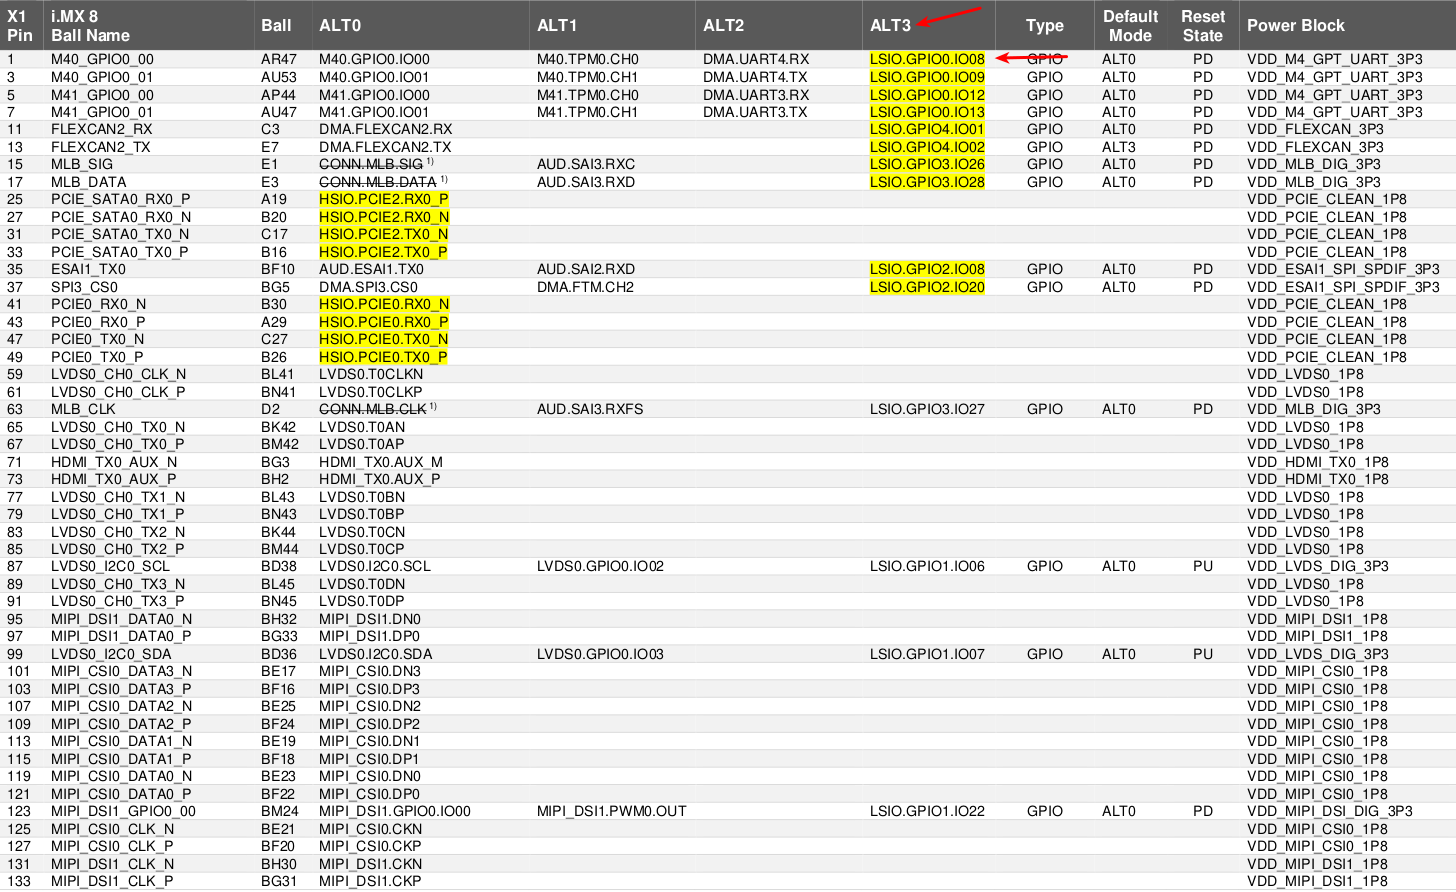Click the LVDS0.I2C0.SCL cell
Viewport: 1456px width, 892px height.
click(x=375, y=566)
